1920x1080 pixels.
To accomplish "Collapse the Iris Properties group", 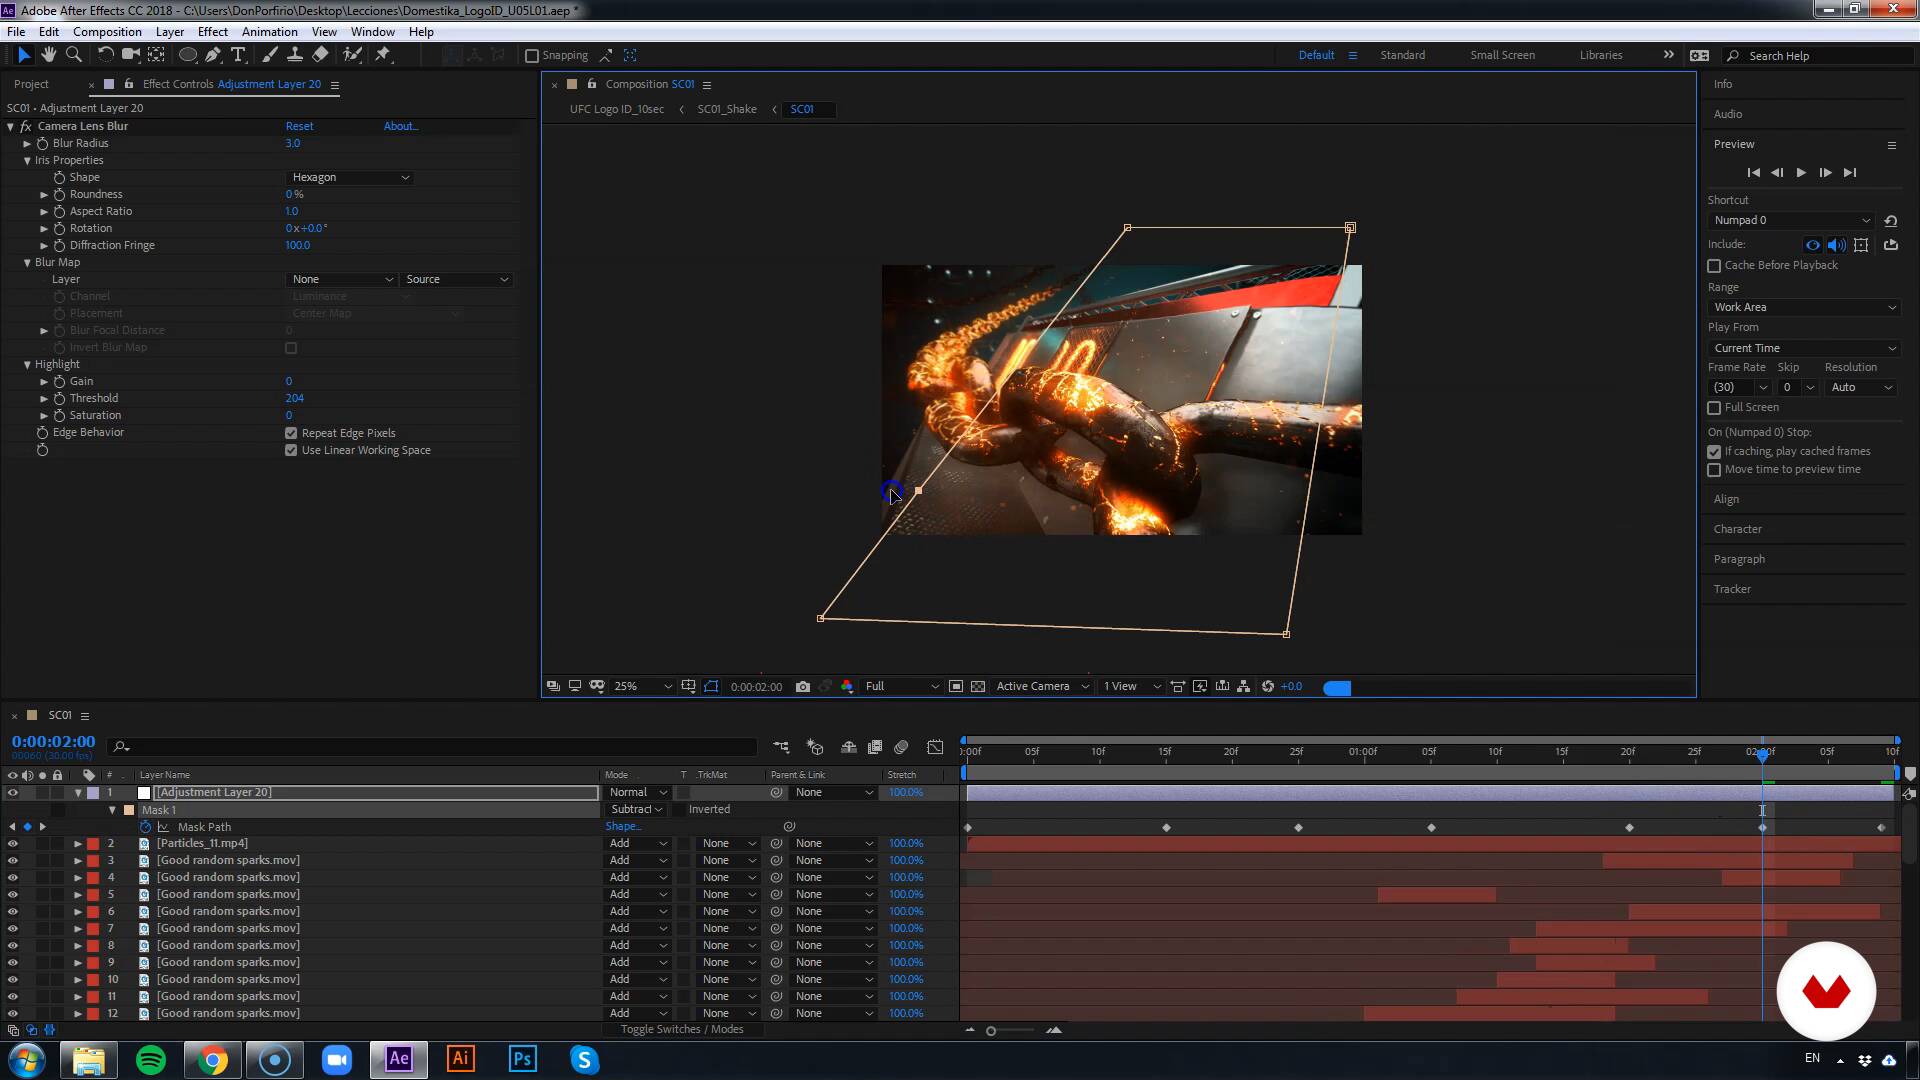I will (x=27, y=161).
